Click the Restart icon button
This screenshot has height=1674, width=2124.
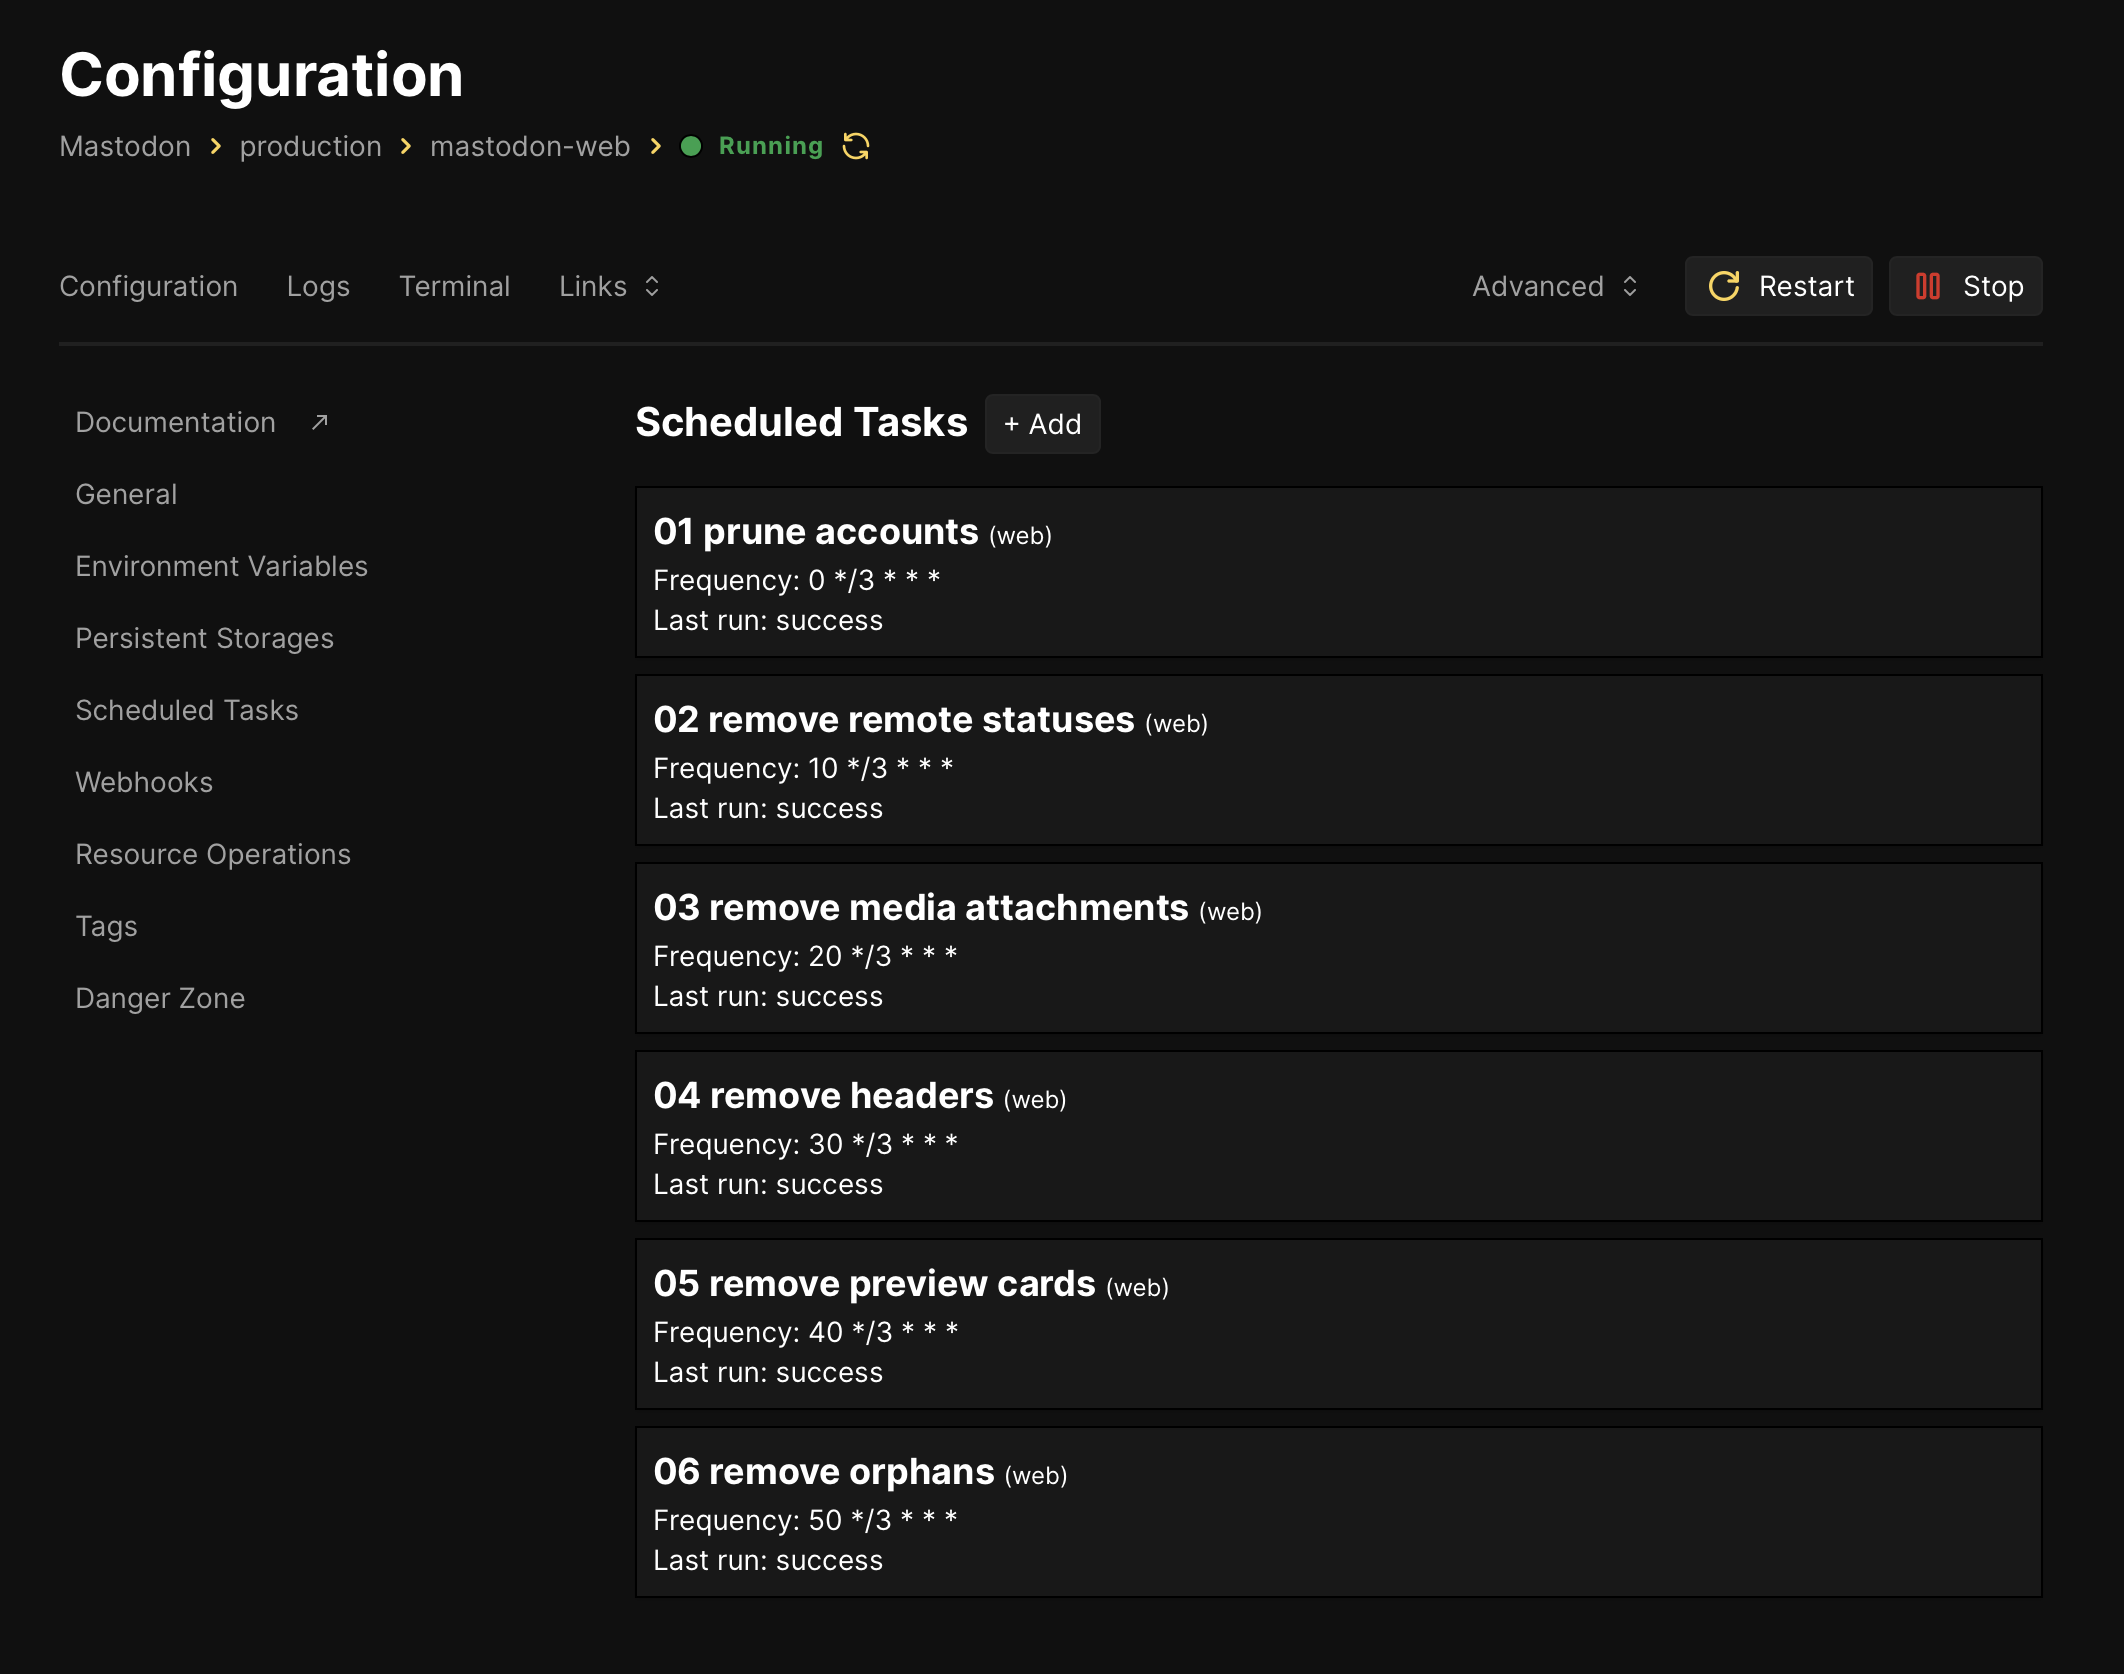(x=1778, y=286)
